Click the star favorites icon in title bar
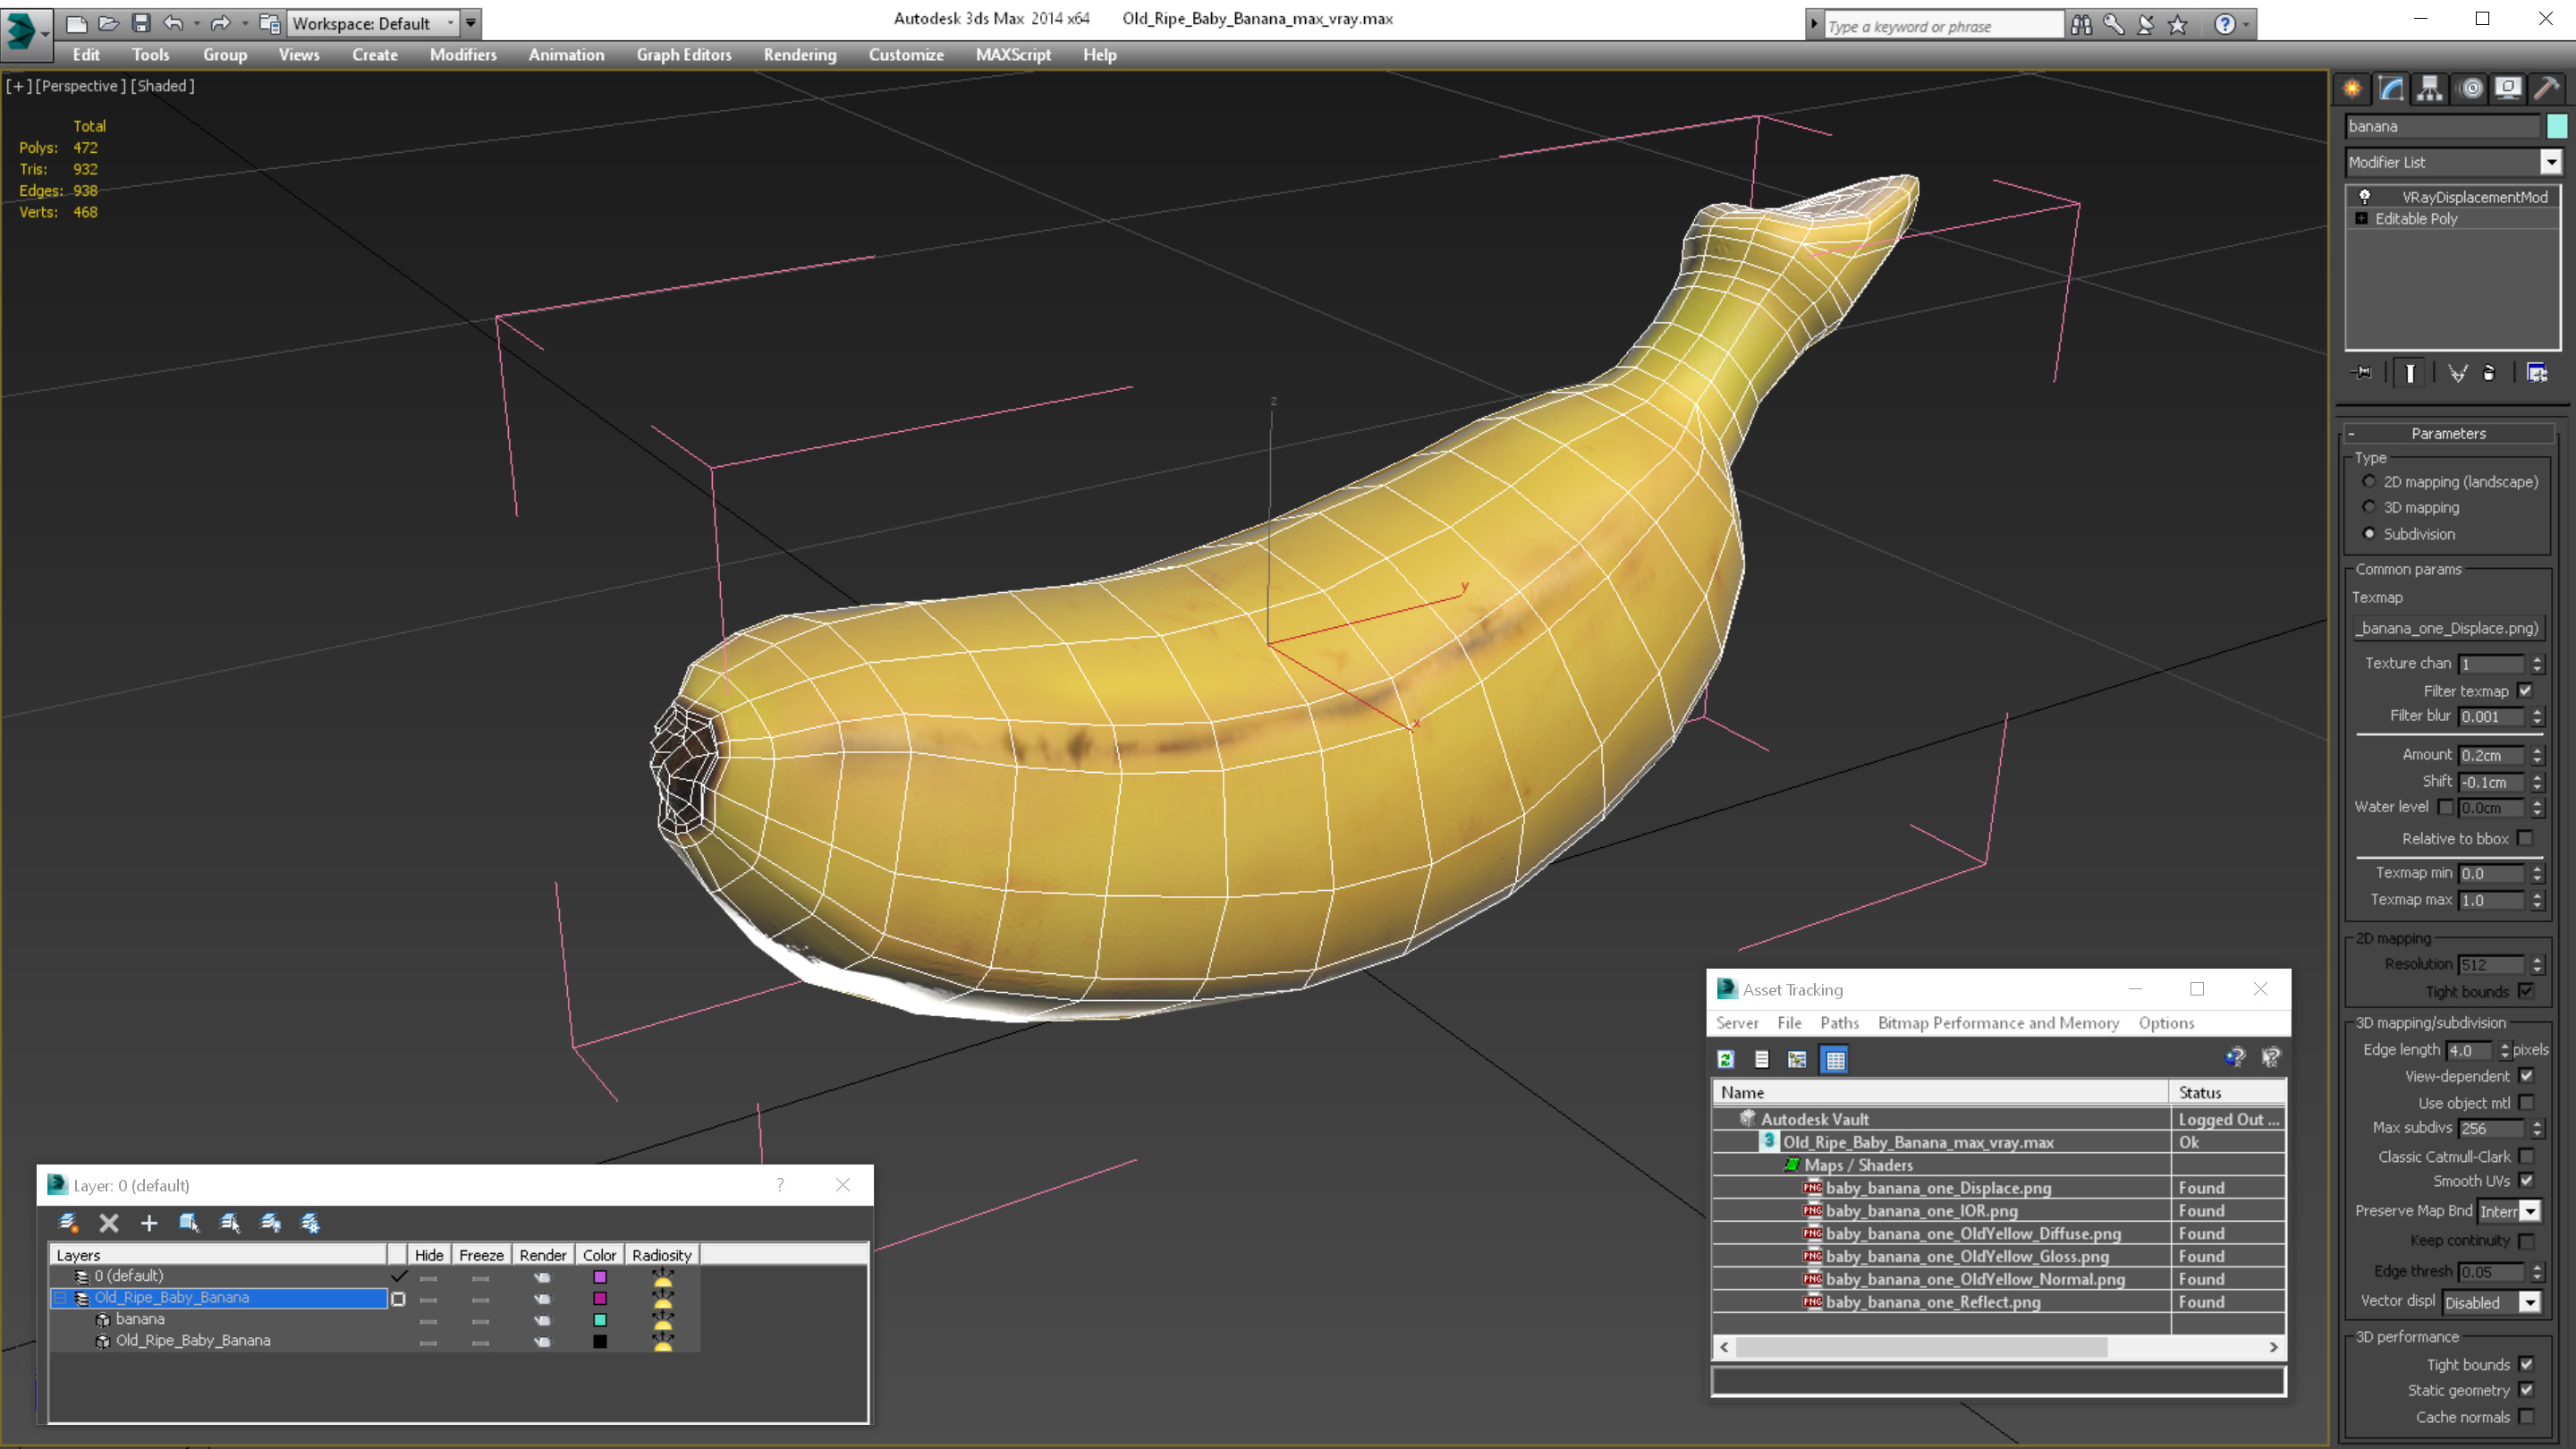Image resolution: width=2576 pixels, height=1449 pixels. point(2178,25)
